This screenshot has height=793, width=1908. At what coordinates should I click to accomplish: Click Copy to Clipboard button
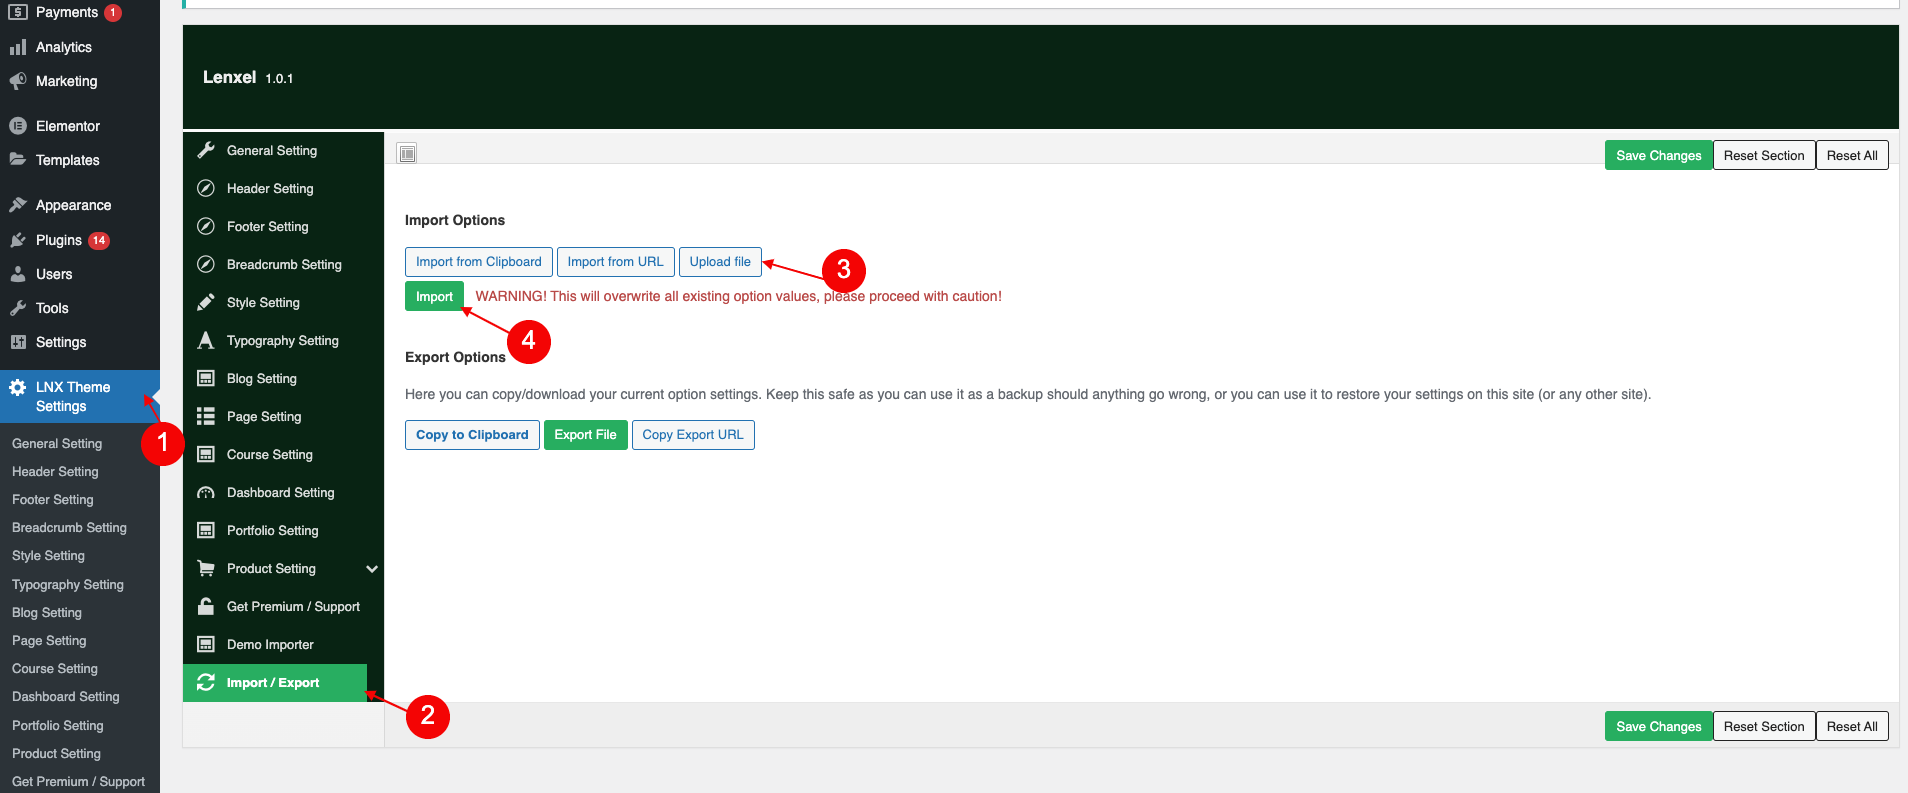[472, 435]
